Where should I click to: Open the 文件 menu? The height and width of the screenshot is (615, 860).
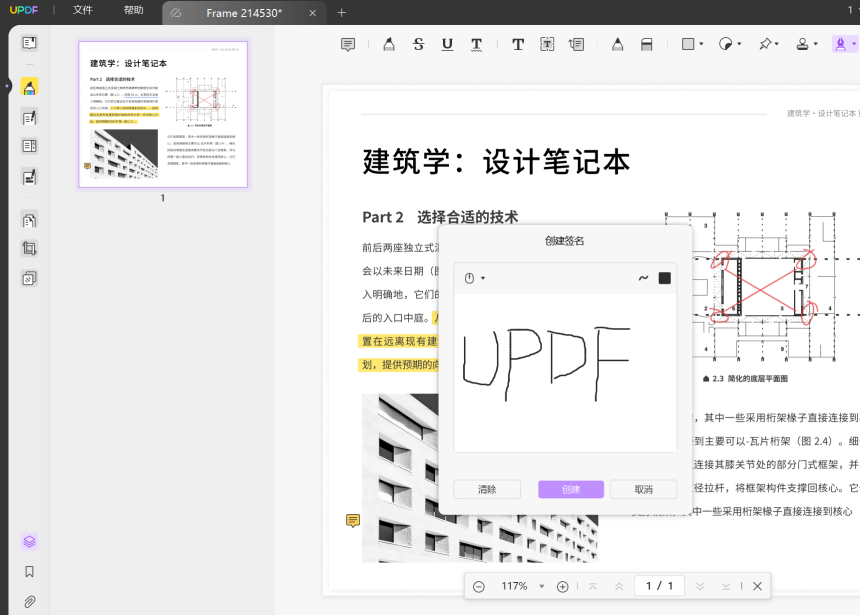point(82,10)
